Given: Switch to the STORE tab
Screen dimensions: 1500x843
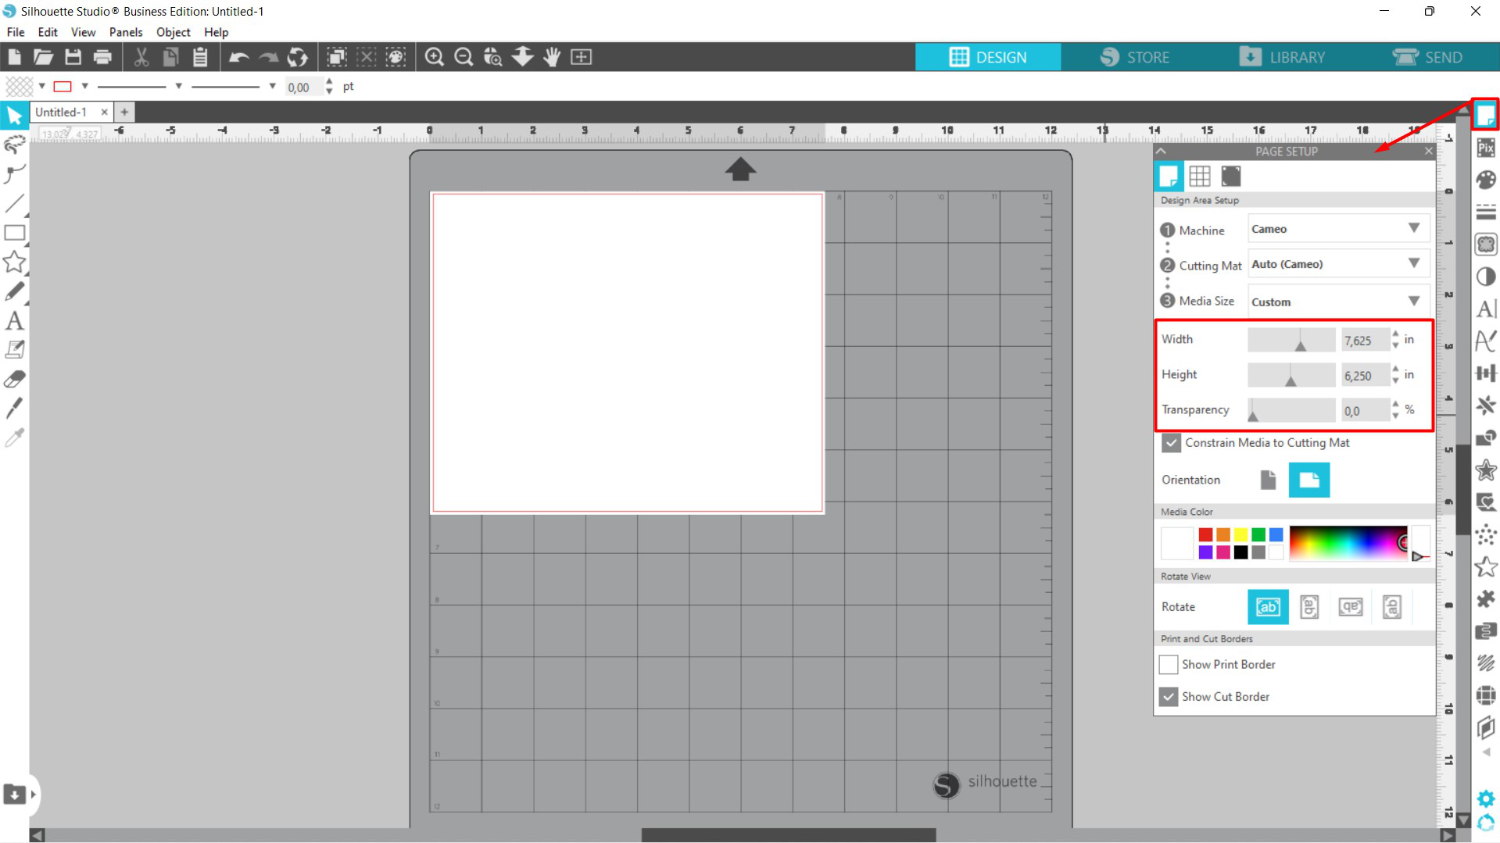Looking at the screenshot, I should coord(1134,57).
